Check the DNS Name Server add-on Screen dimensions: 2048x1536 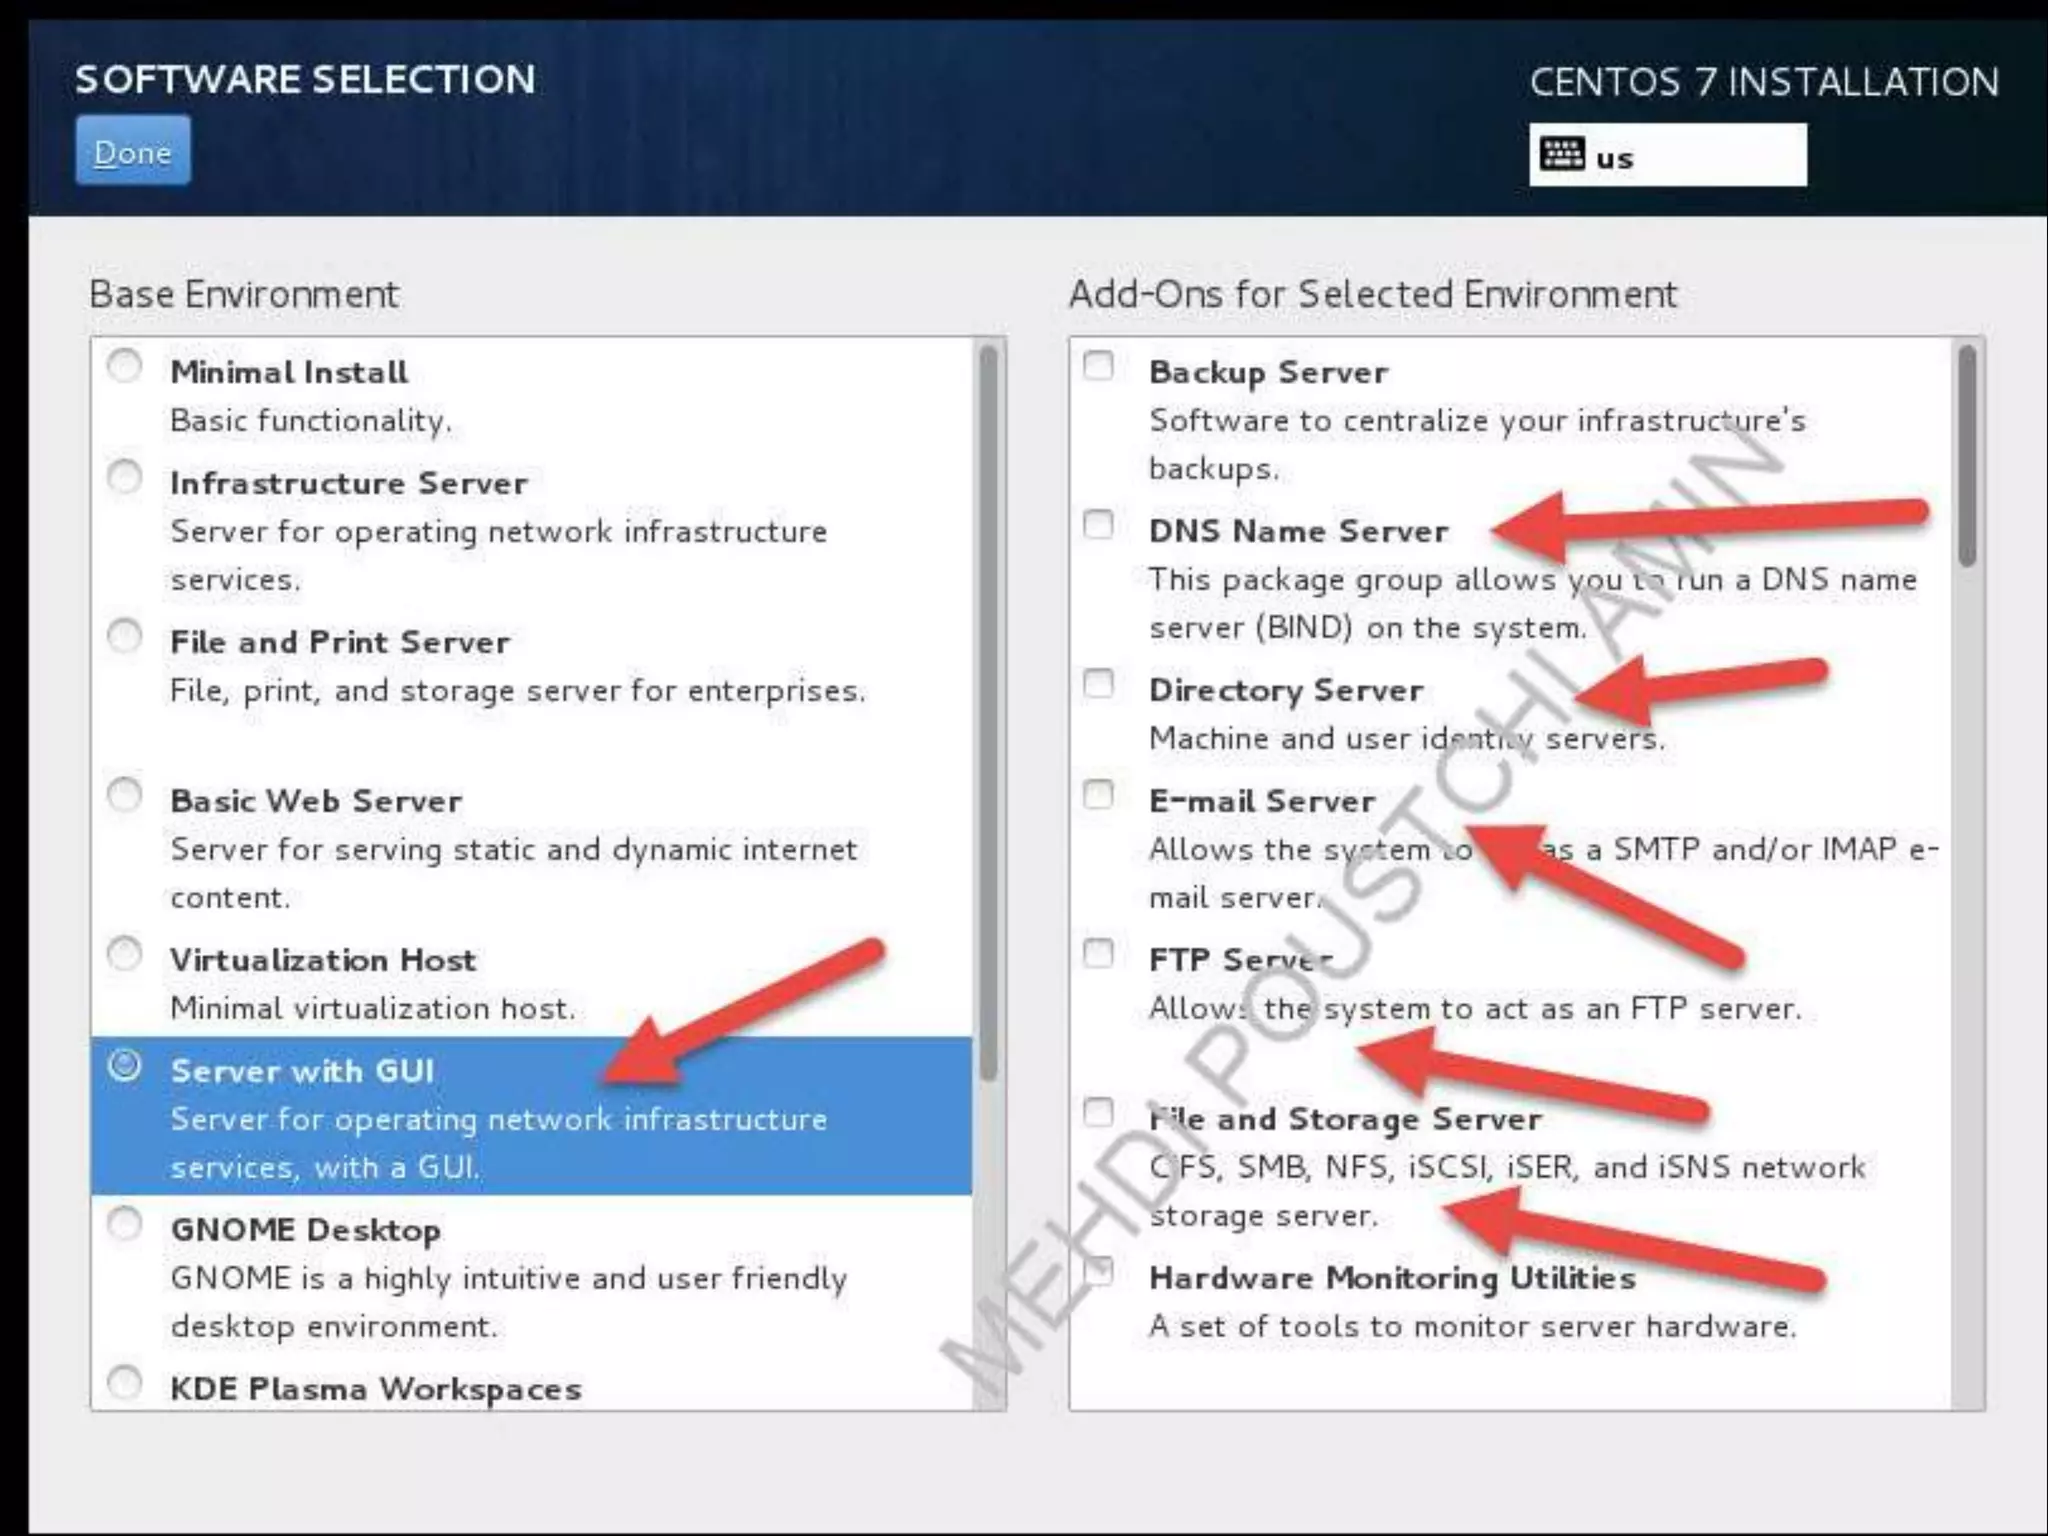tap(1098, 525)
